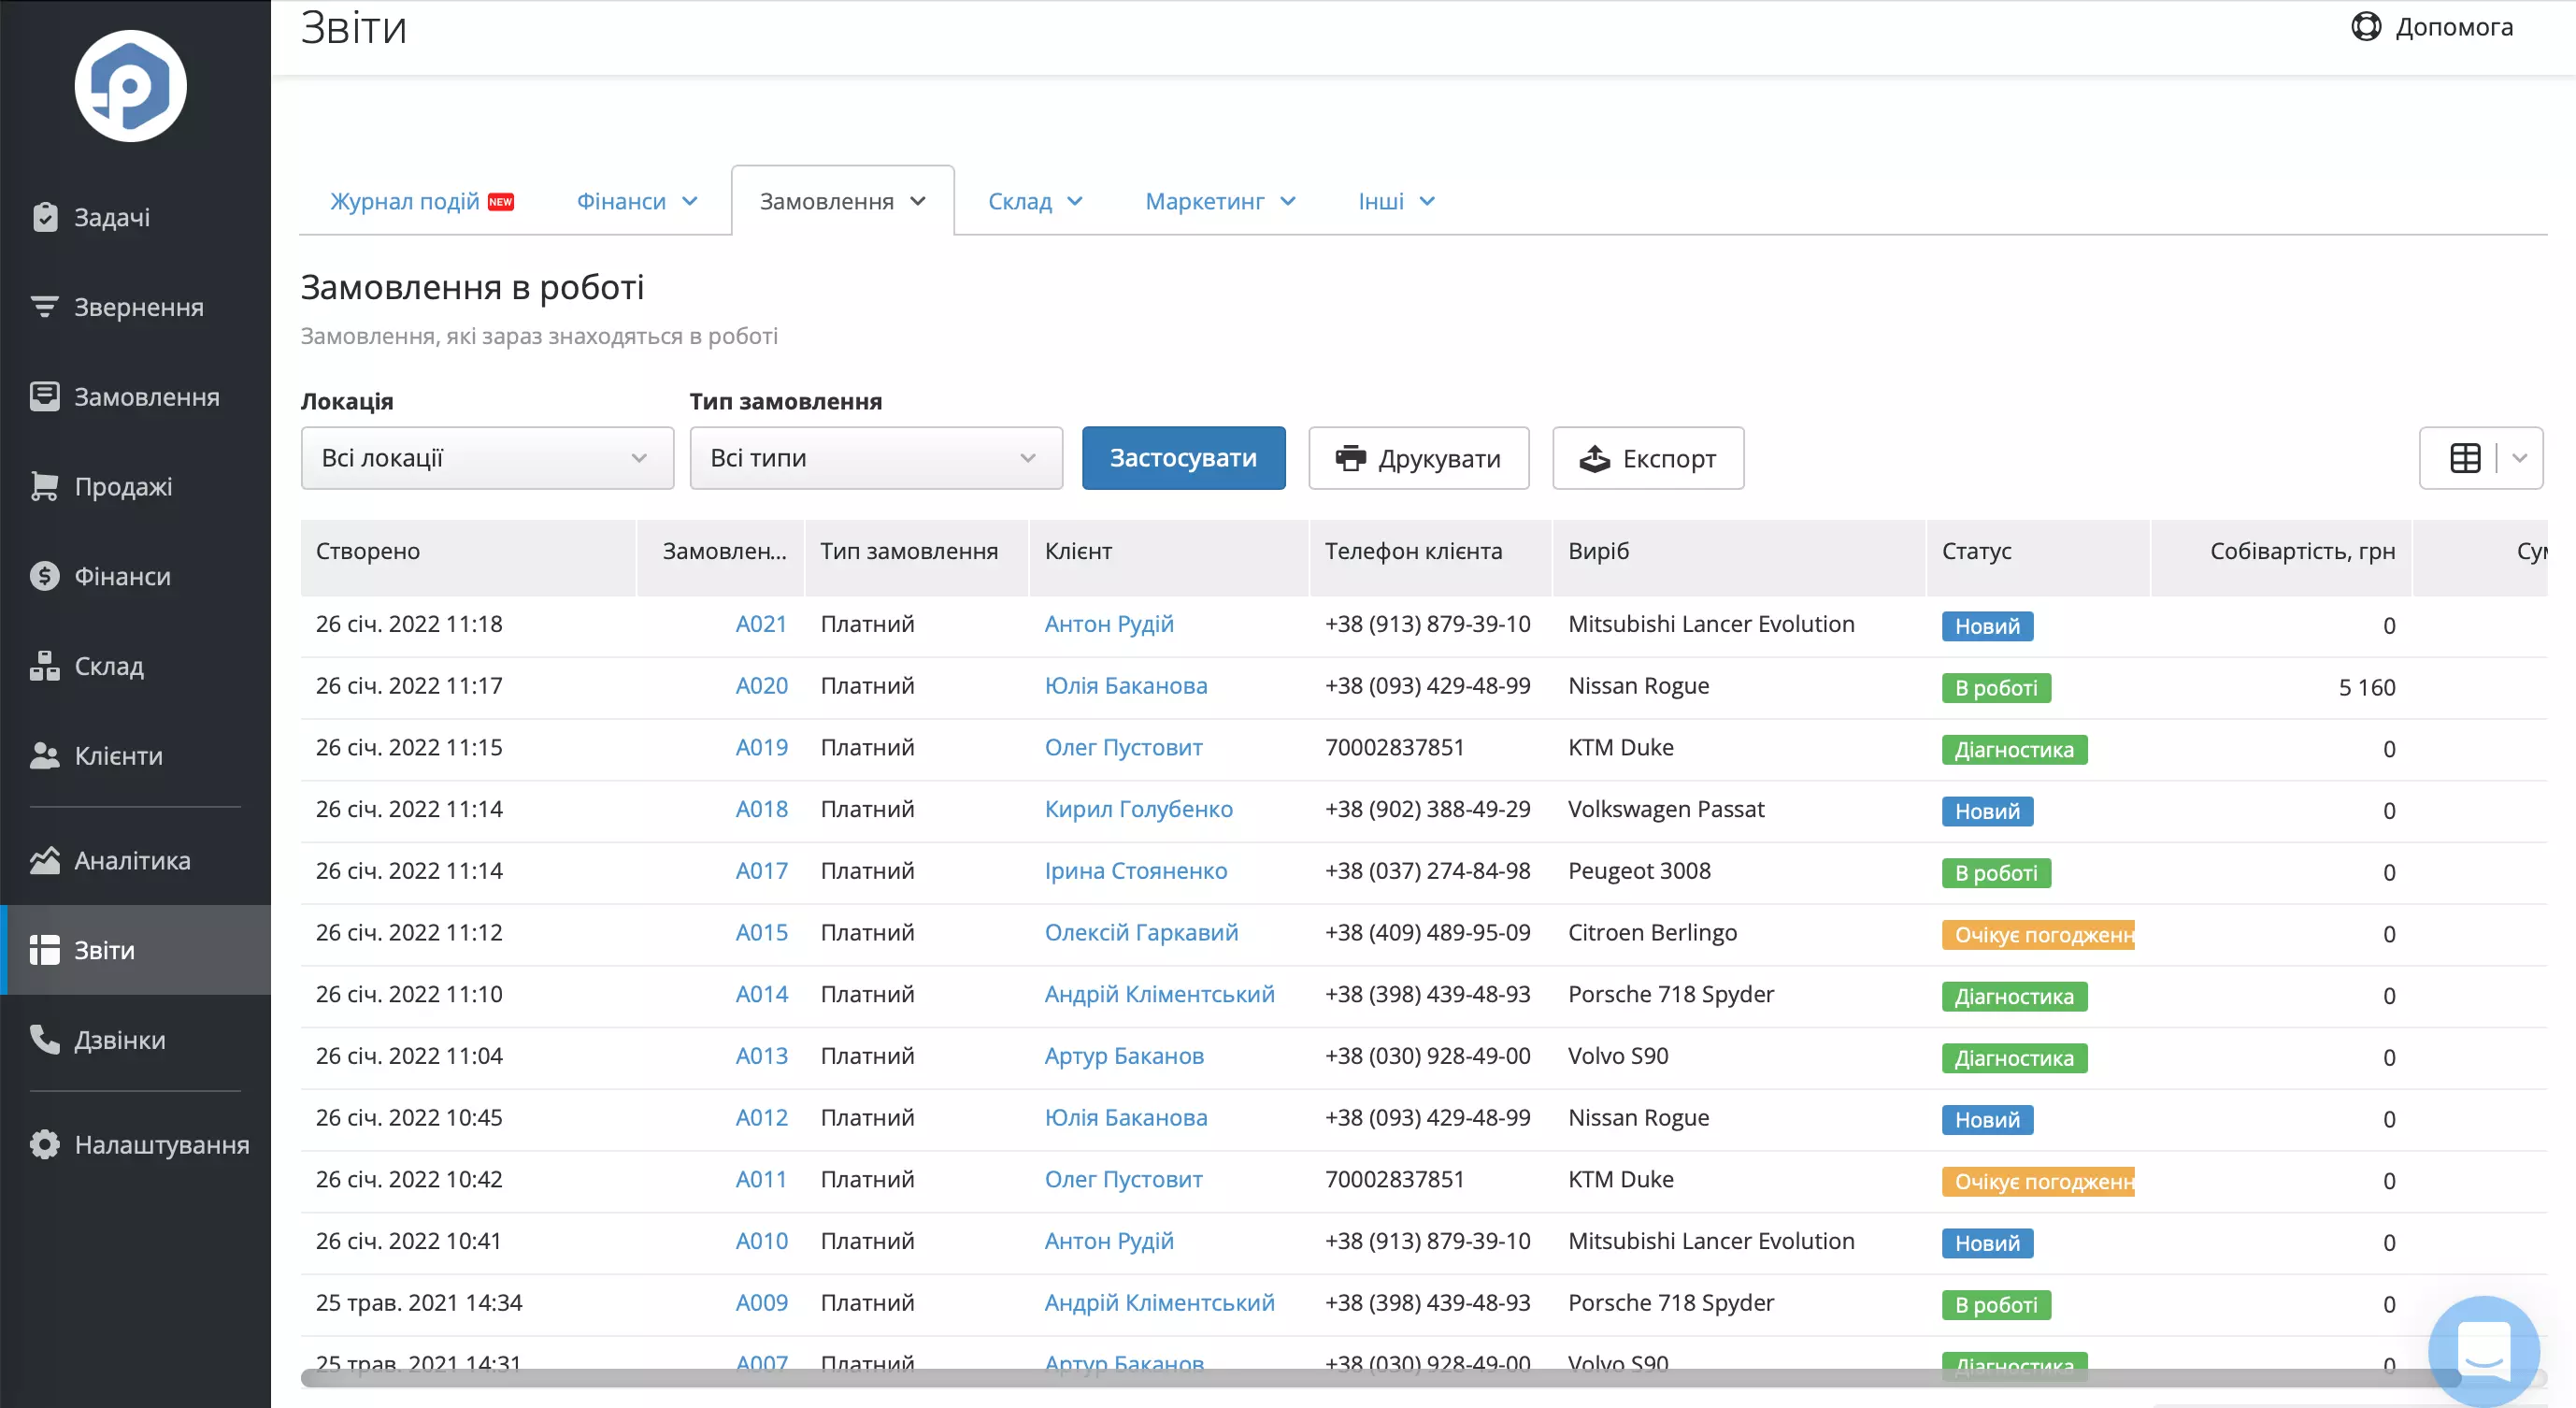Open the live chat bubble
The width and height of the screenshot is (2576, 1408).
(x=2484, y=1350)
